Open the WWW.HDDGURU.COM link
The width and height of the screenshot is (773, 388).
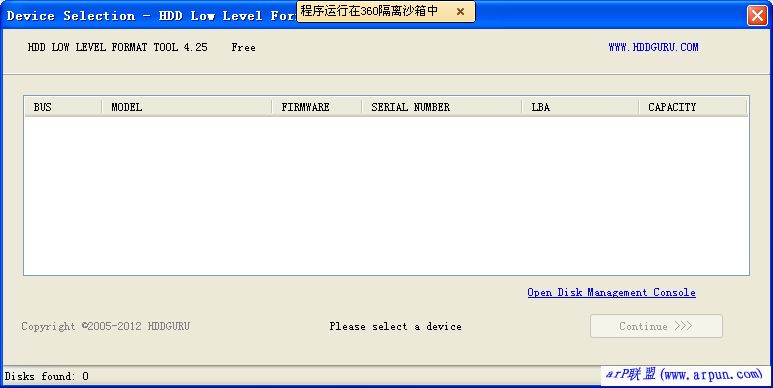653,47
